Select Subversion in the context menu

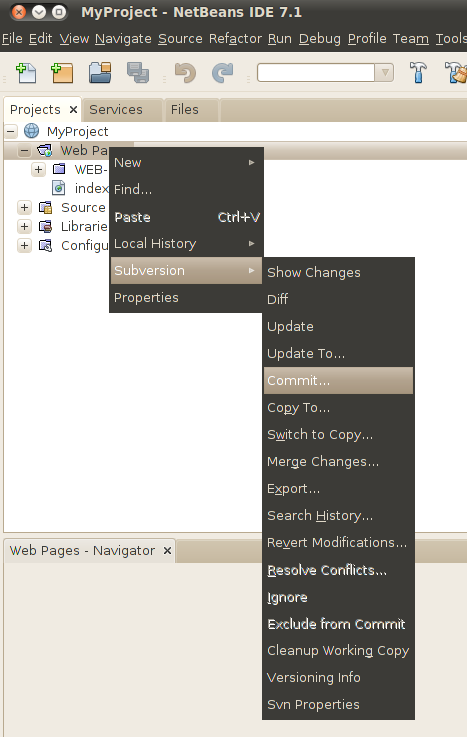[x=186, y=270]
